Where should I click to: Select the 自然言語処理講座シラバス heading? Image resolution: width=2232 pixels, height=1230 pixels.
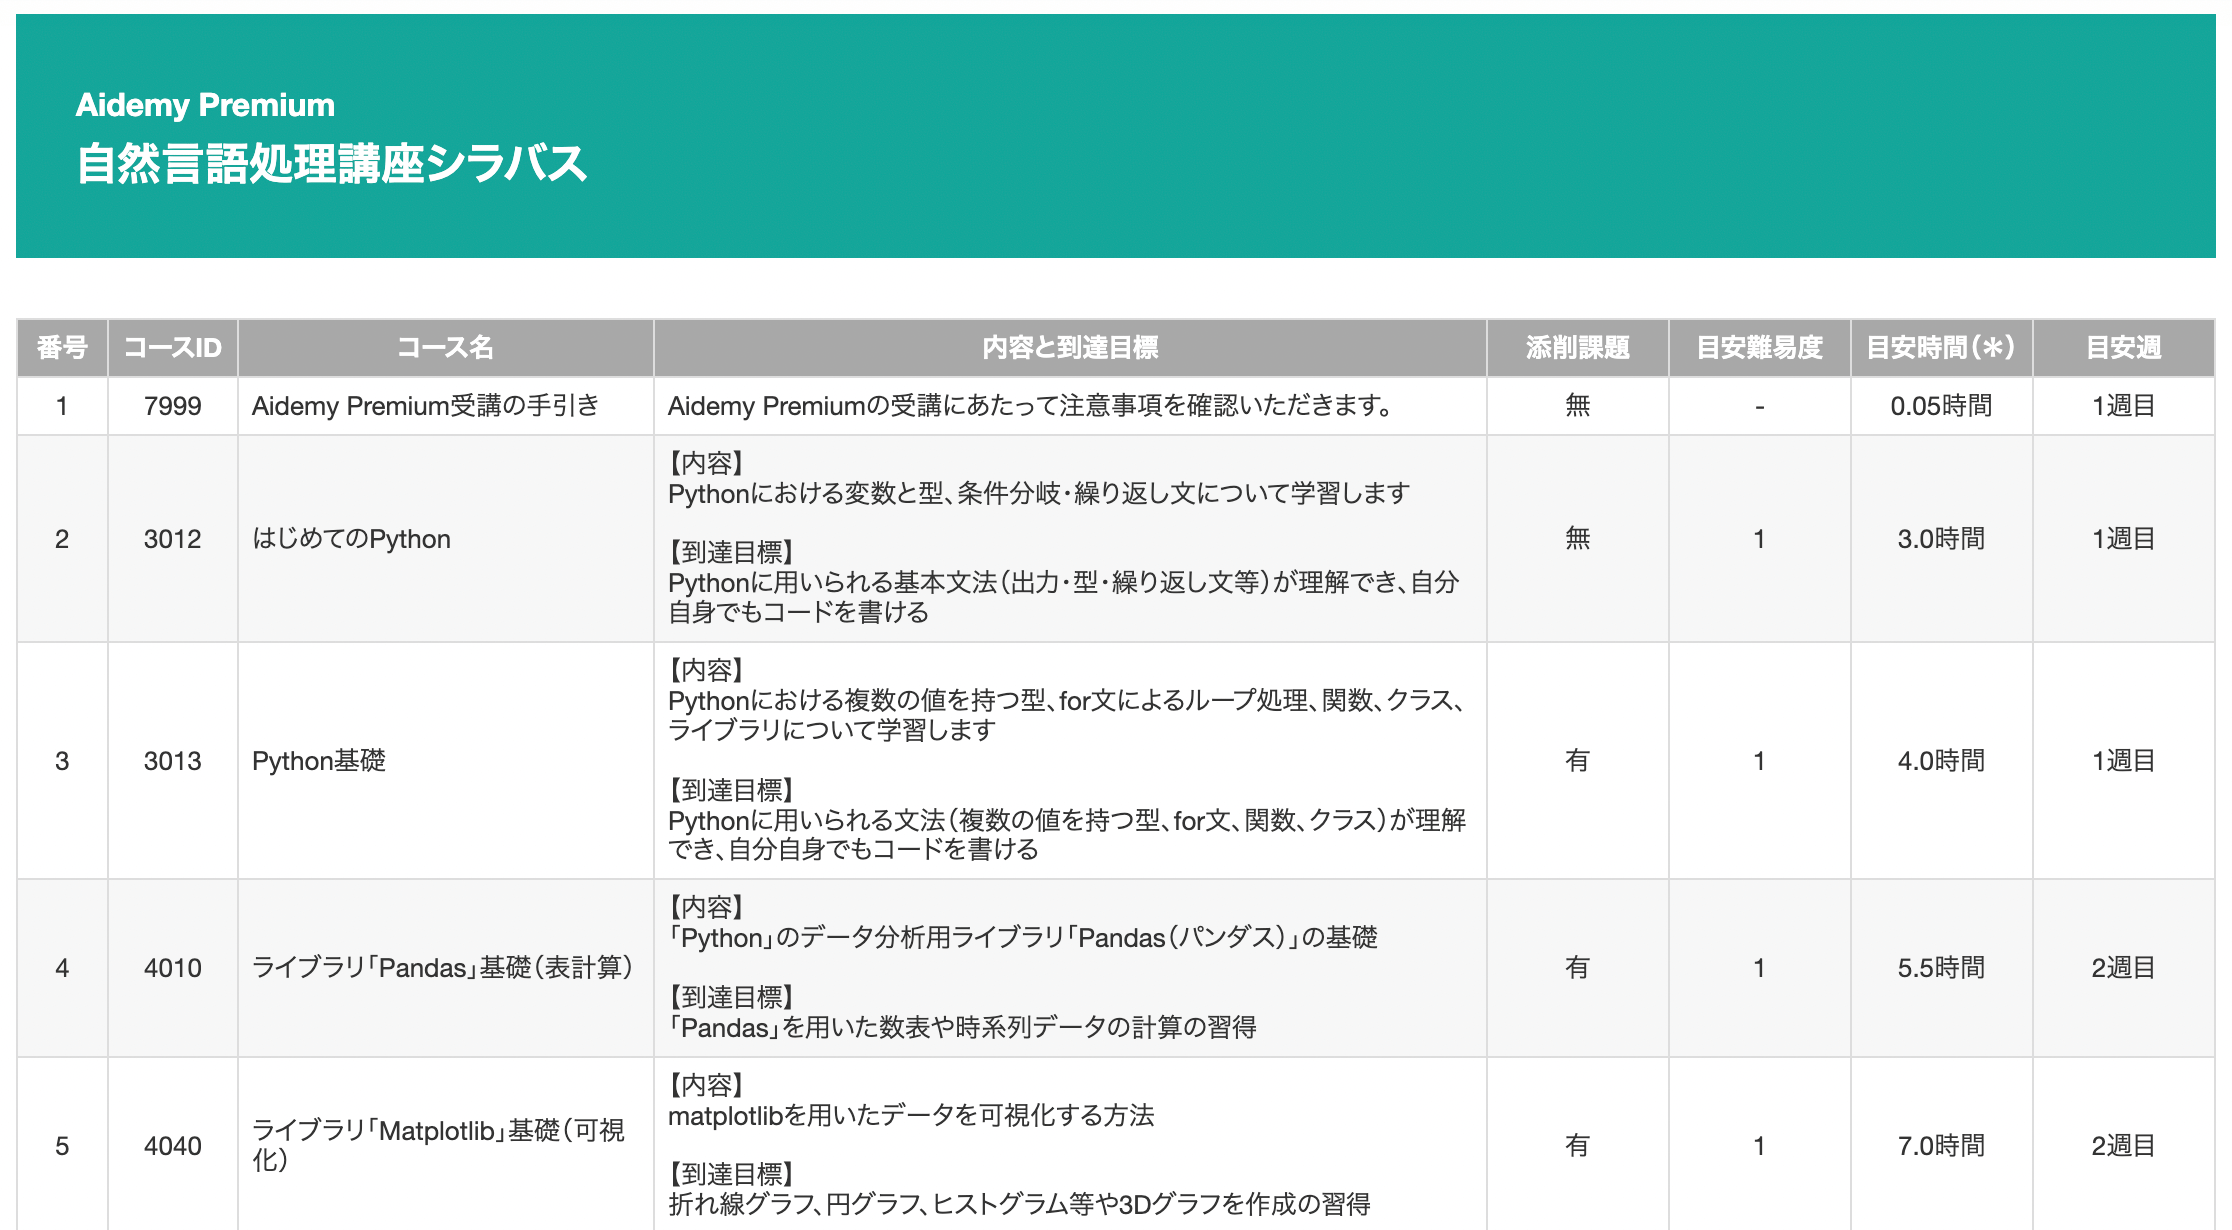pos(331,163)
